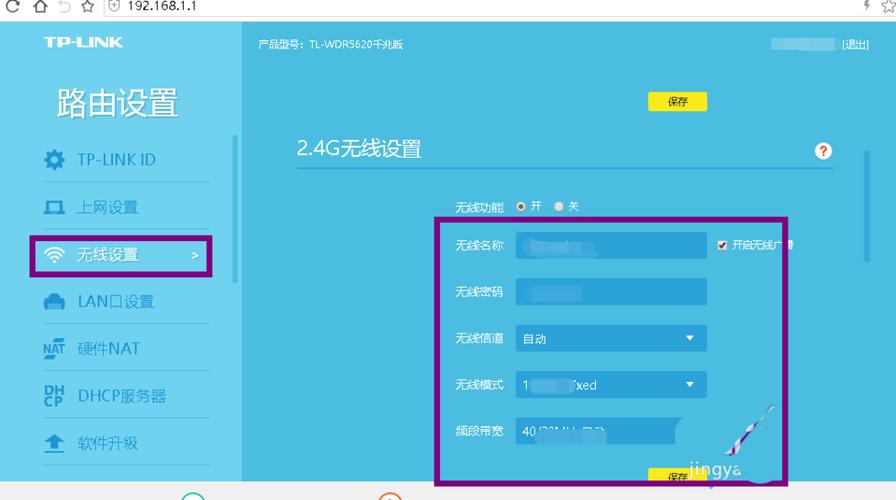Select 无线功能 关 radio button
896x500 pixels.
click(x=559, y=206)
